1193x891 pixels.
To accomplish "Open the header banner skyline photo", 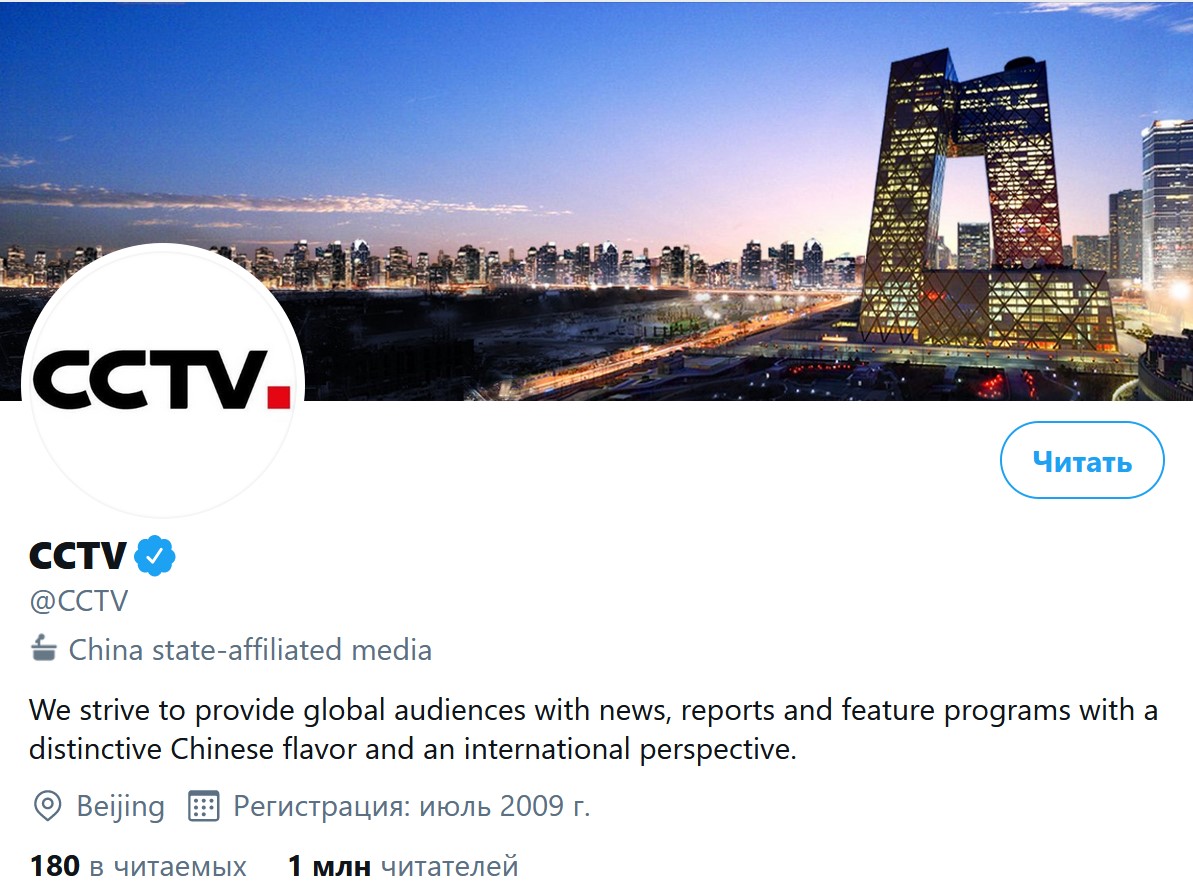I will [x=596, y=199].
